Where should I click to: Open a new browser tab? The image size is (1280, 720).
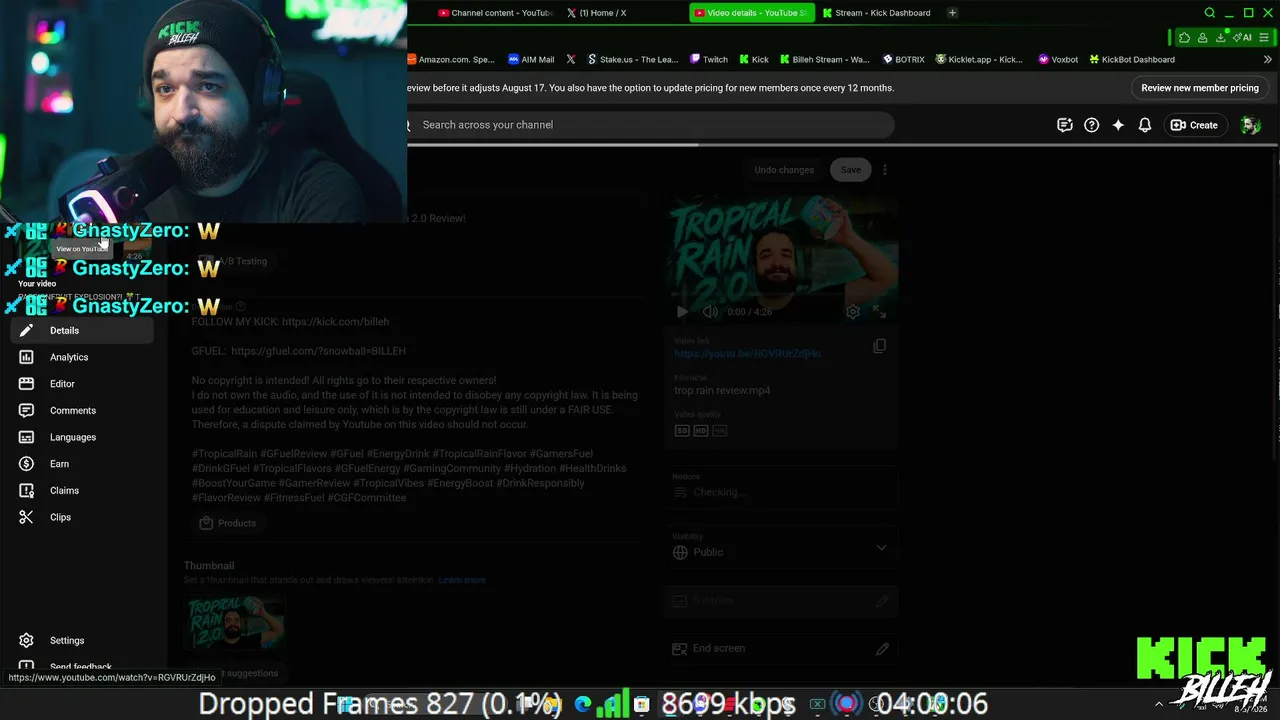click(952, 13)
